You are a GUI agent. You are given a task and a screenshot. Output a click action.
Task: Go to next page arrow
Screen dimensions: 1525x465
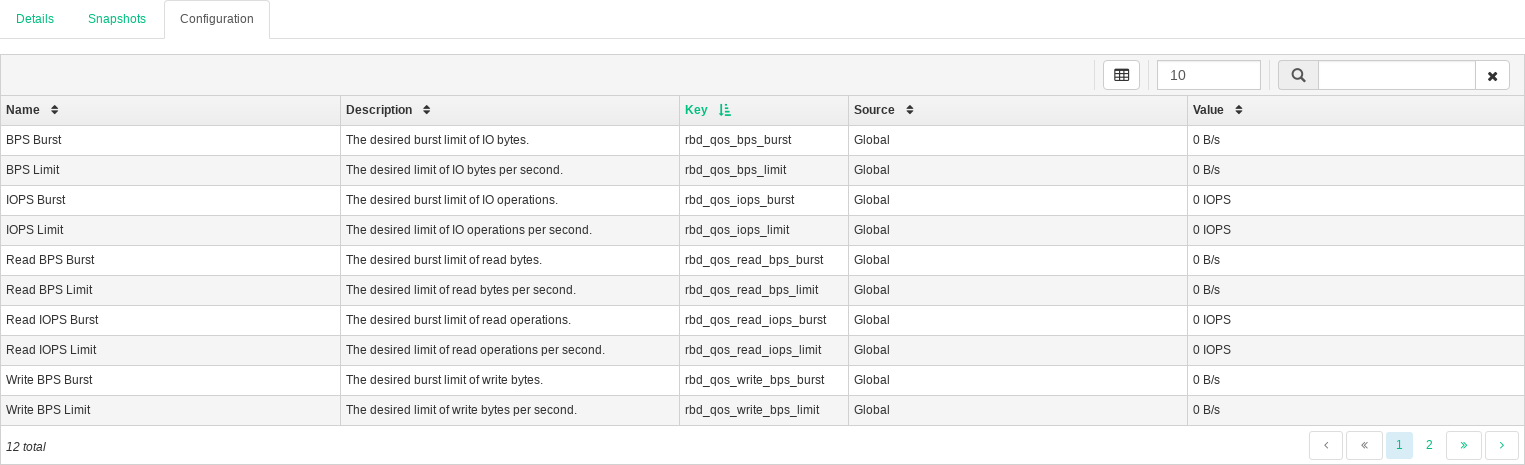point(1501,445)
